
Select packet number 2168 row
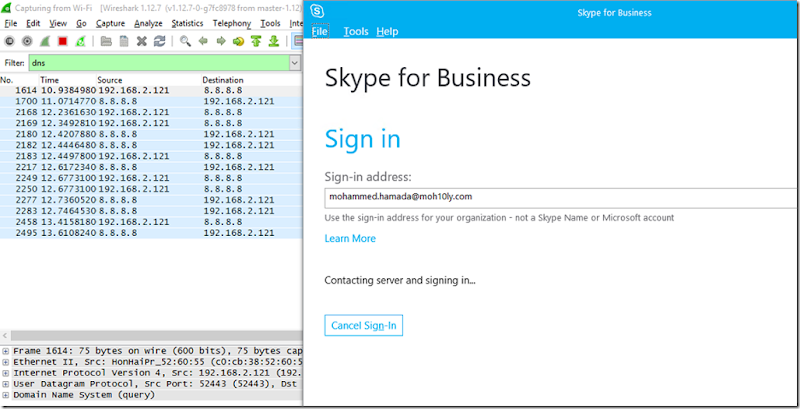coord(151,112)
